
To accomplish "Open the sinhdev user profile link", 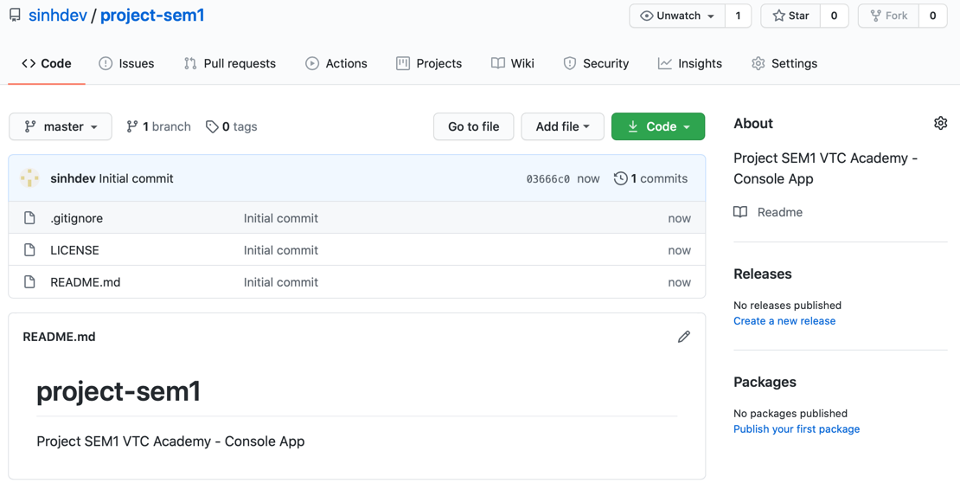I will pyautogui.click(x=58, y=15).
